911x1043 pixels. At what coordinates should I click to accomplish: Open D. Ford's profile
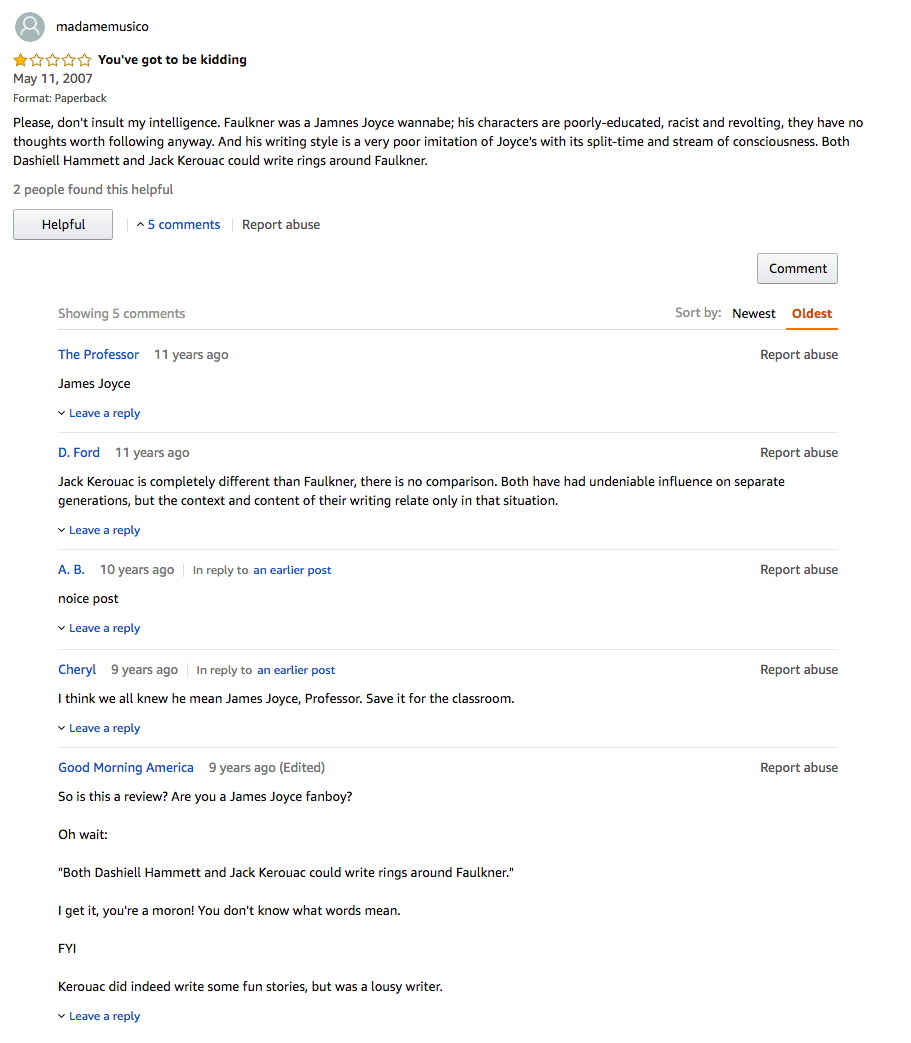tap(78, 452)
